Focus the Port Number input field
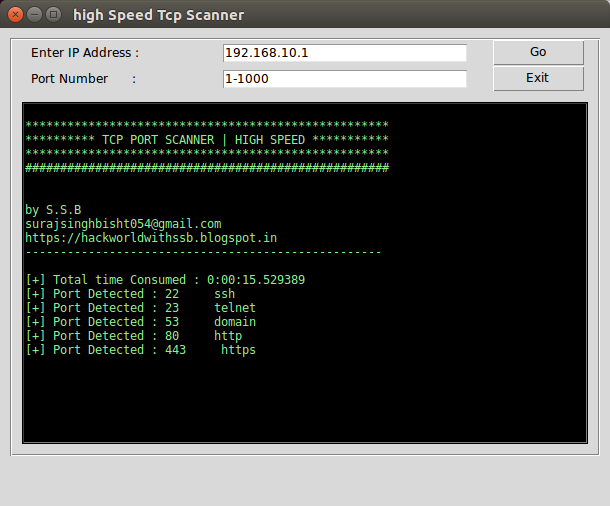 pos(345,79)
